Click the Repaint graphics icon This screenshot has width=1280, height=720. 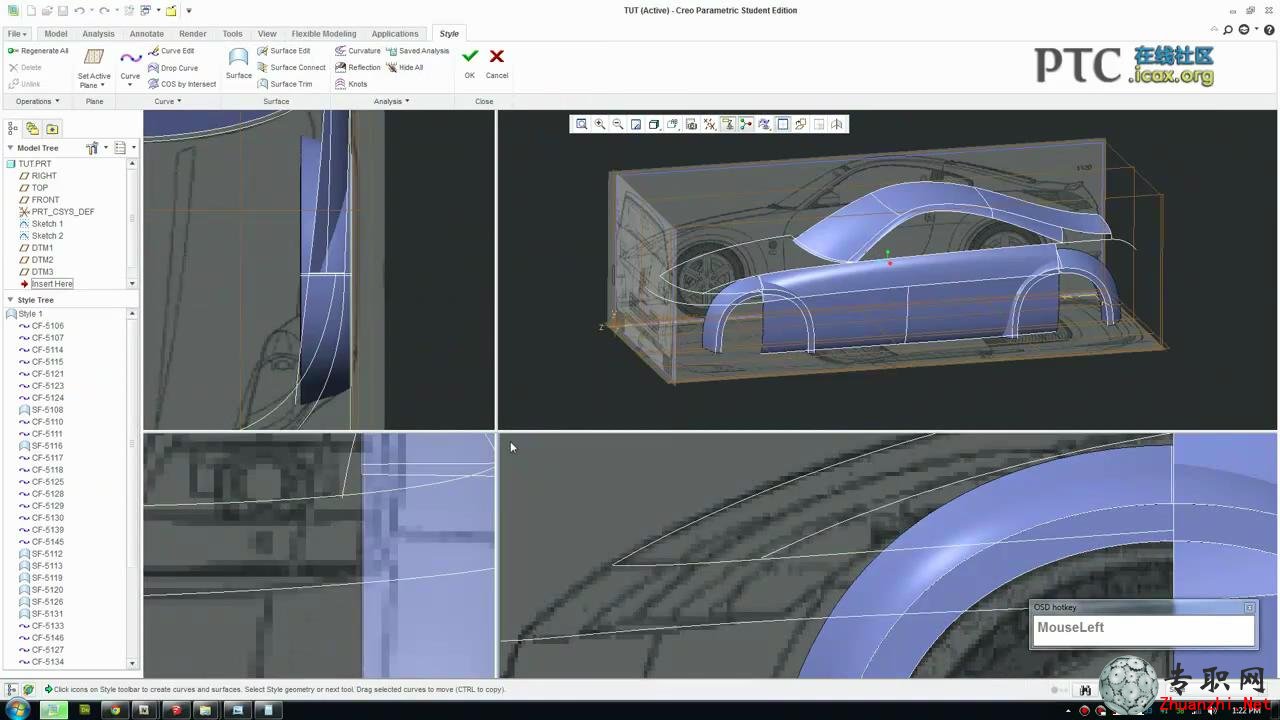tap(635, 124)
